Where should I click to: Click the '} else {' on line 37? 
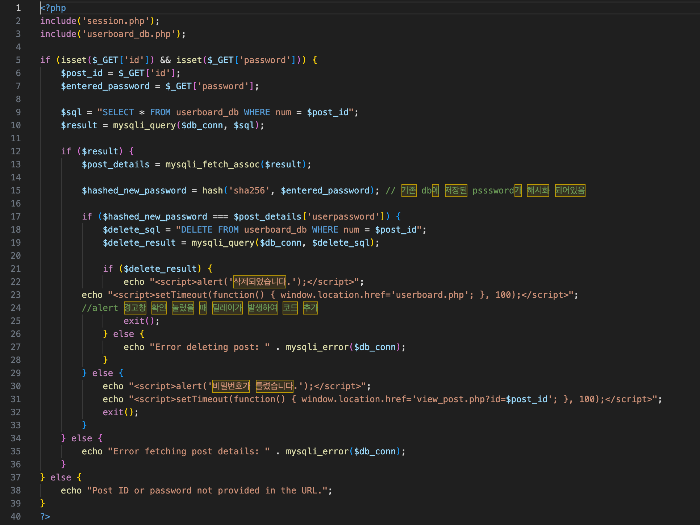pyautogui.click(x=61, y=478)
